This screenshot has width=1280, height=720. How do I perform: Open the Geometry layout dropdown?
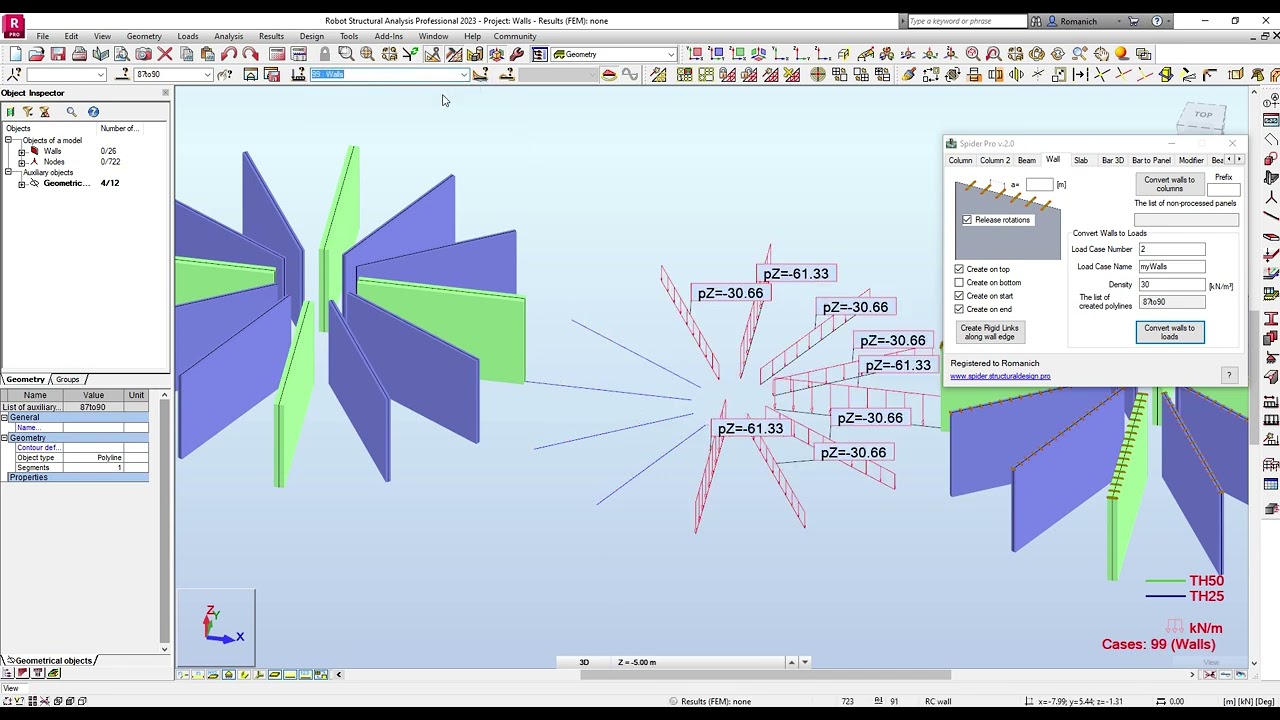pos(670,54)
